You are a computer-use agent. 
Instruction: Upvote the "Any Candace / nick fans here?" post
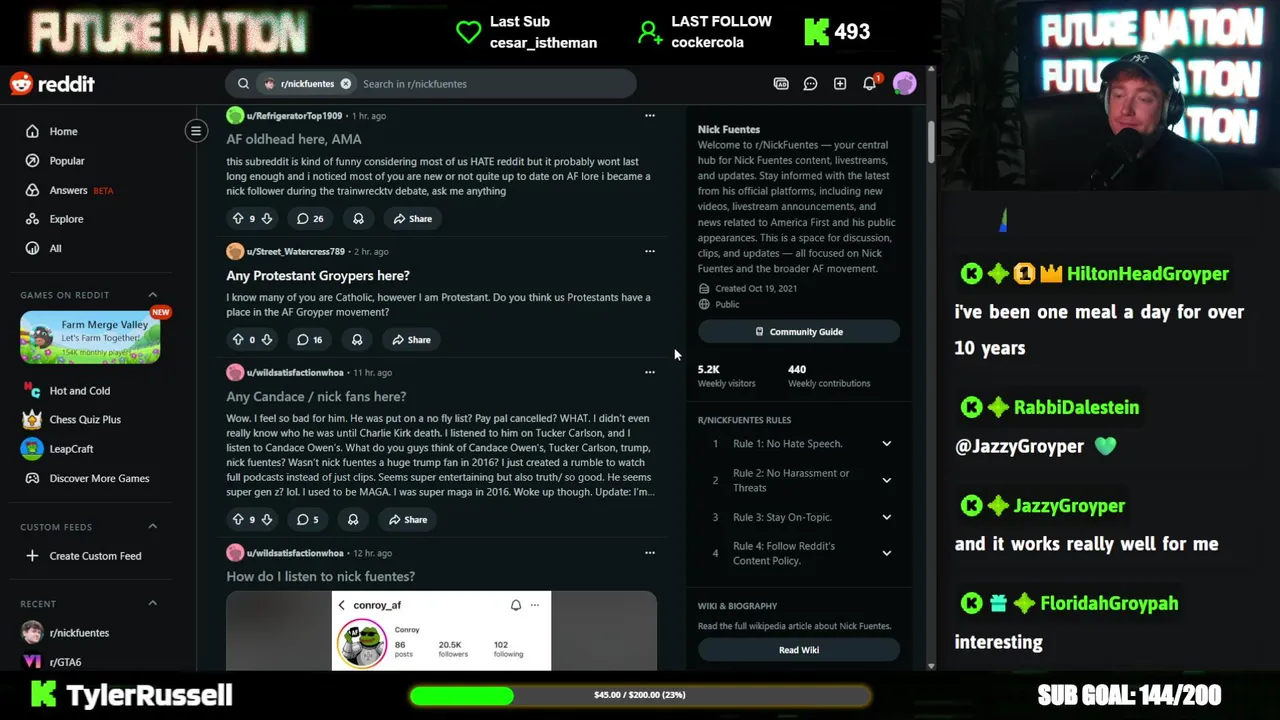238,519
